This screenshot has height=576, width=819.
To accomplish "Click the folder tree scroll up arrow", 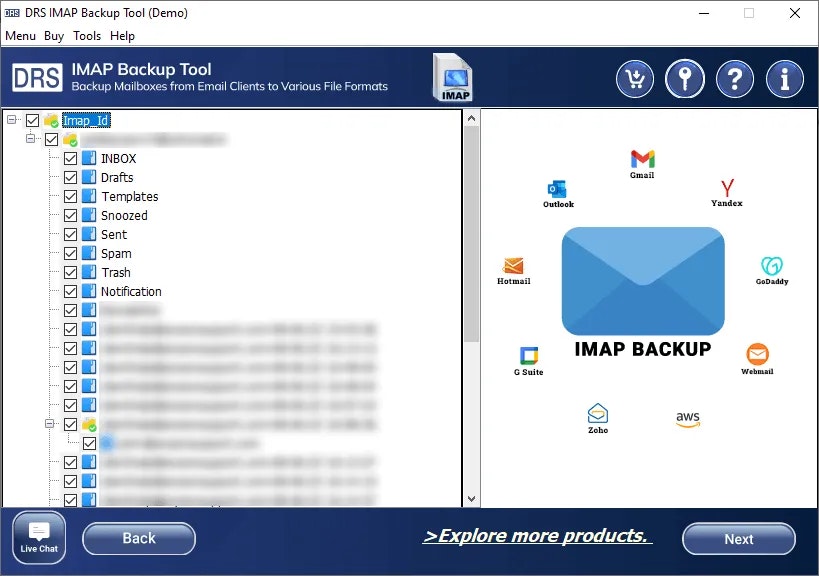I will [x=471, y=119].
